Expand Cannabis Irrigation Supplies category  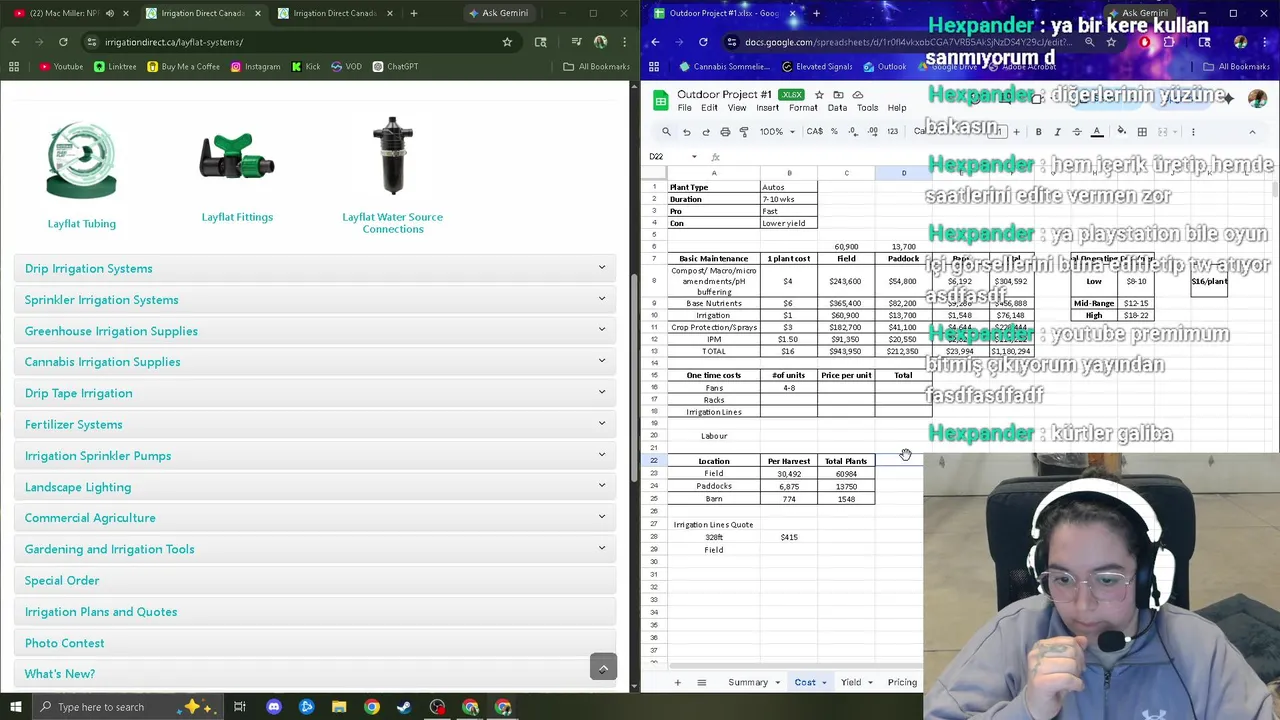point(315,362)
